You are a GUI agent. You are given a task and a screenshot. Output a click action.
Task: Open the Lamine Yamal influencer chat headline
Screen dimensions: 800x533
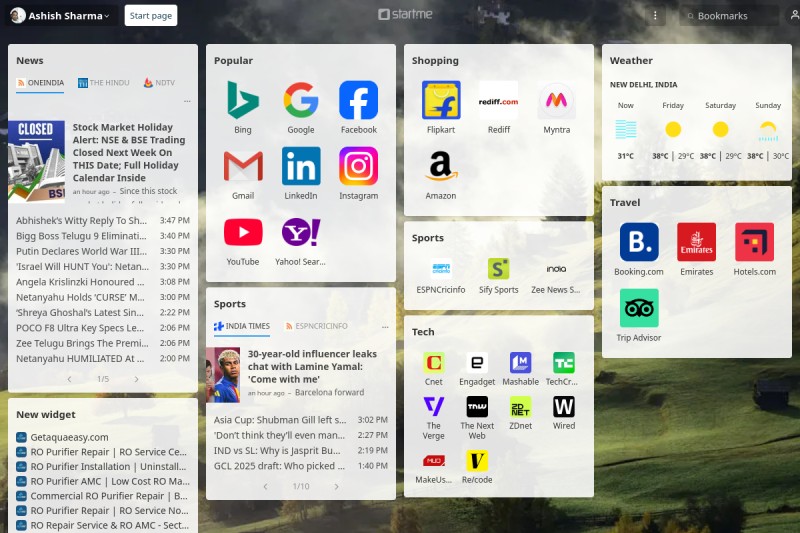coord(312,366)
